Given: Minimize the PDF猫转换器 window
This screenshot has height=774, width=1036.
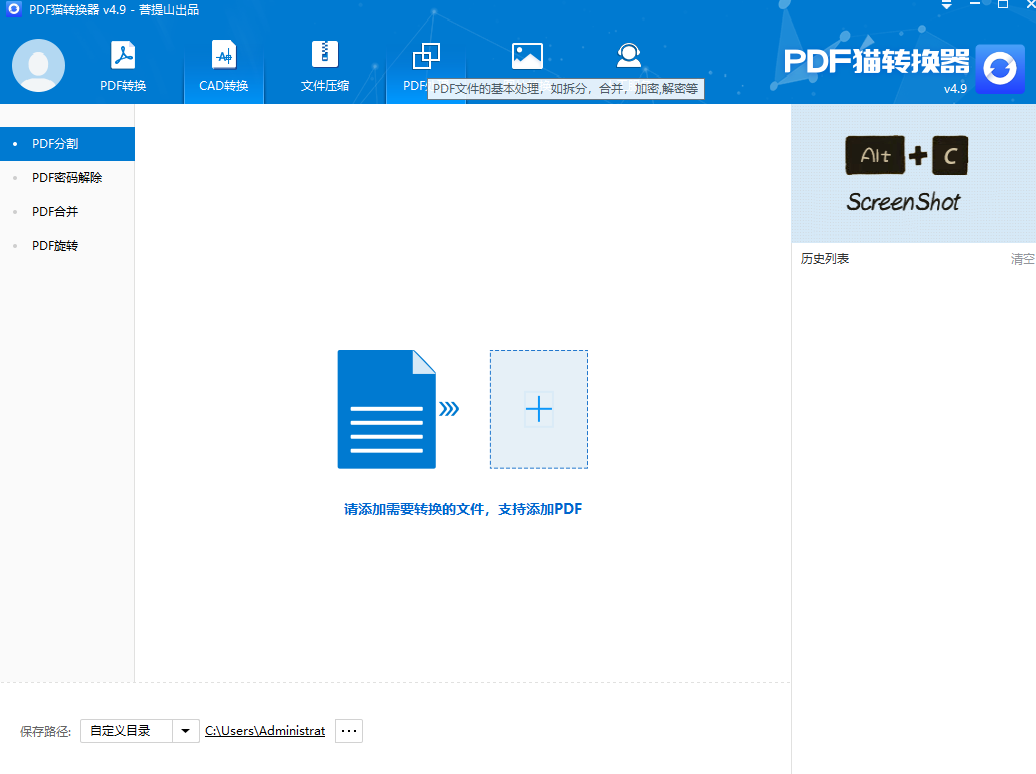Looking at the screenshot, I should [x=975, y=5].
